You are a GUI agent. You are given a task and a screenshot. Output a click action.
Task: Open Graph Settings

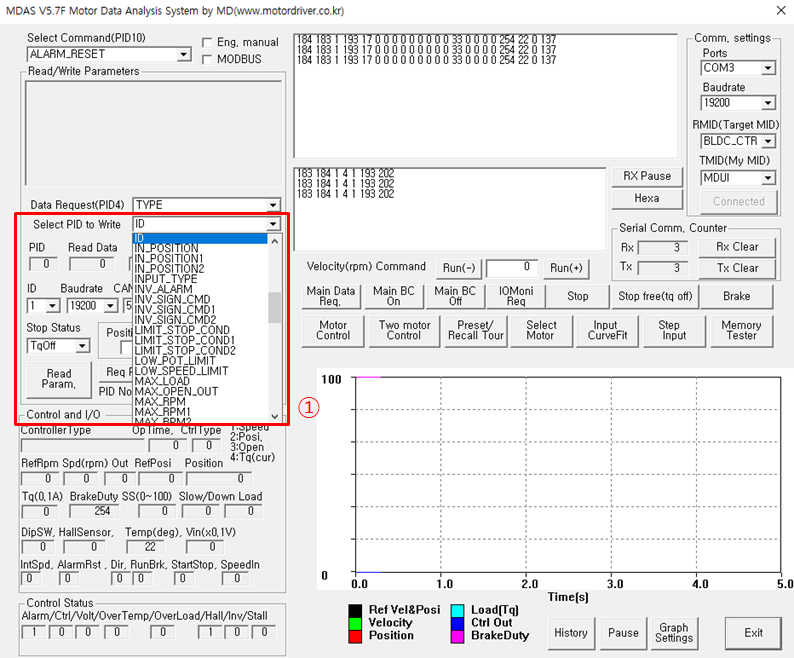click(674, 633)
